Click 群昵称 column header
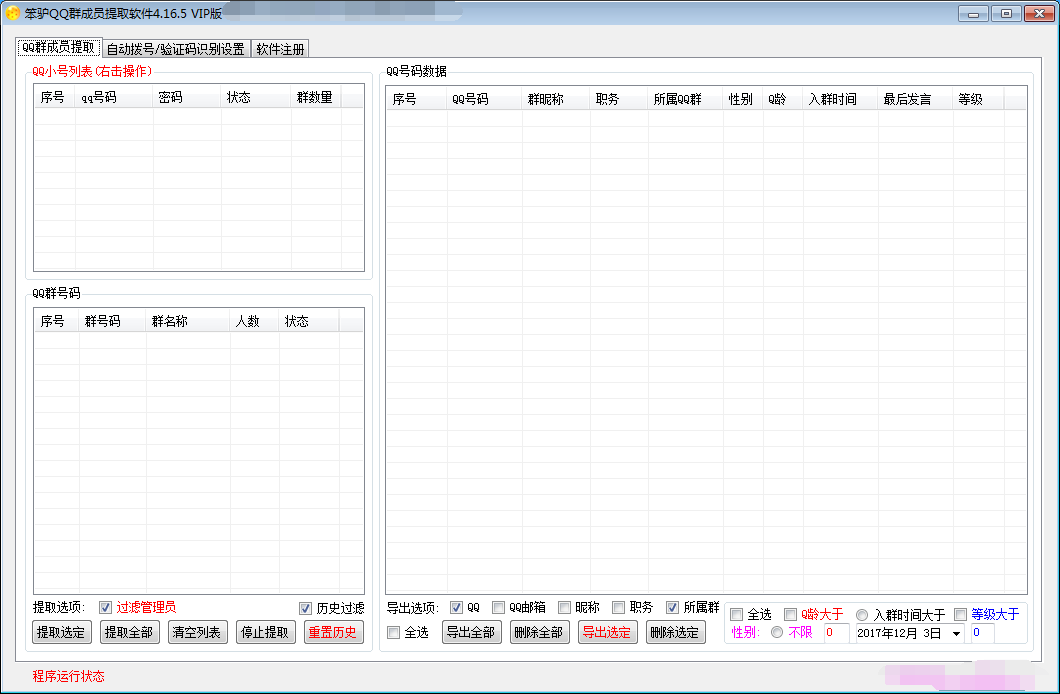The width and height of the screenshot is (1060, 694). click(555, 99)
